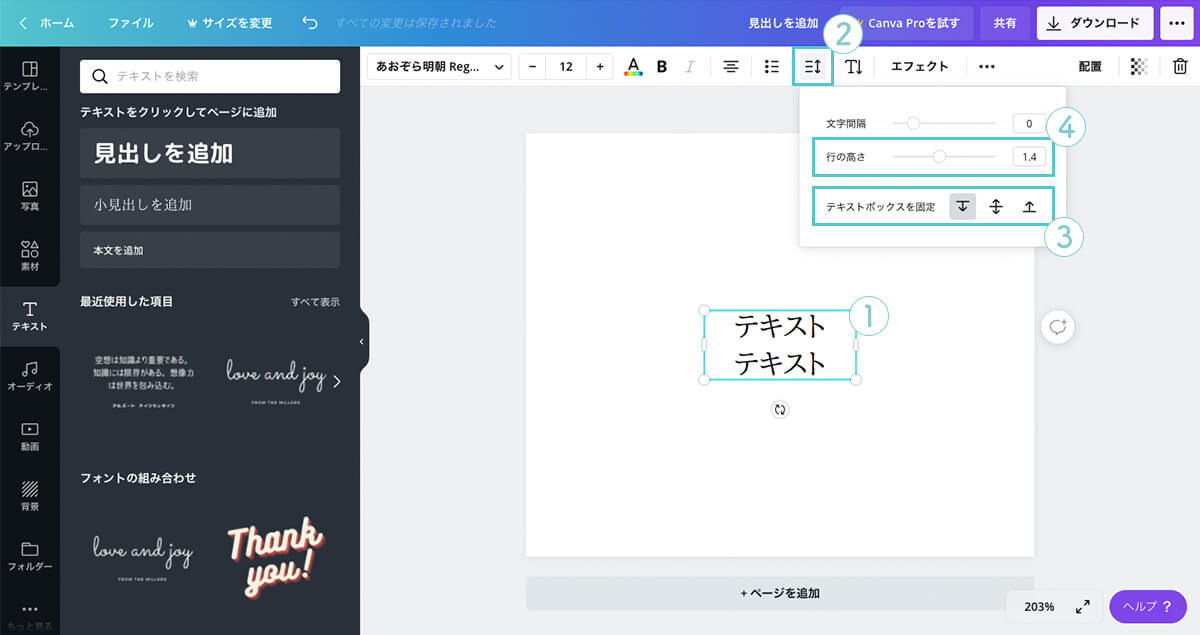Image resolution: width=1200 pixels, height=635 pixels.
Task: Select the 写真 tab in sidebar
Action: click(x=30, y=195)
